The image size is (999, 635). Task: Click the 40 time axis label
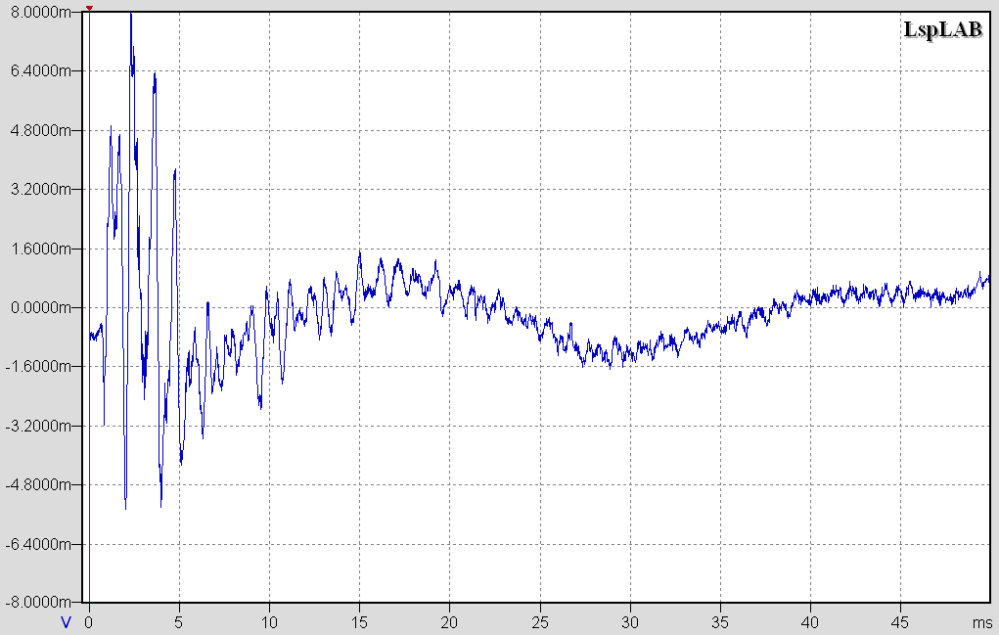[810, 622]
